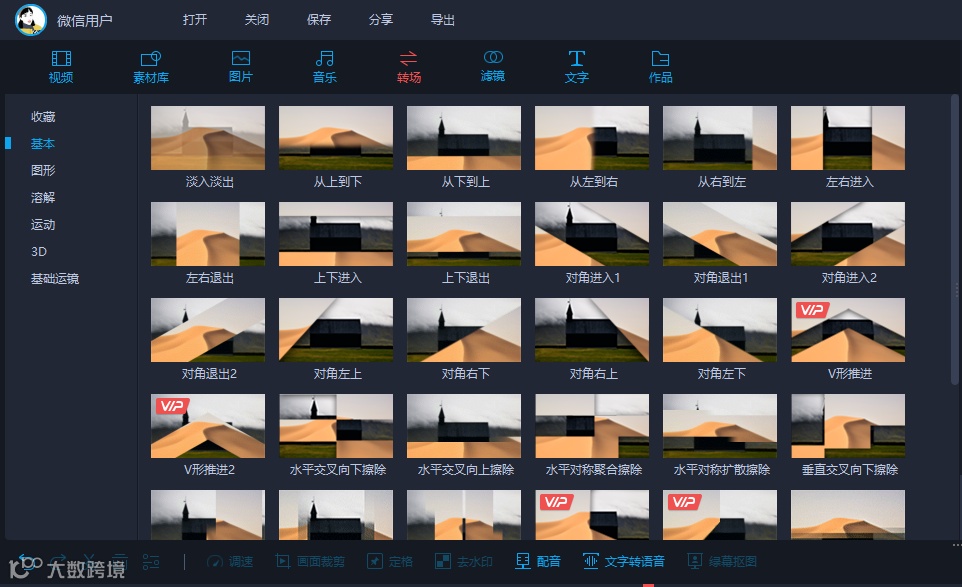This screenshot has height=587, width=962.
Task: Choose the 水平交叉向下擦除 transition thumbnail
Action: click(336, 426)
